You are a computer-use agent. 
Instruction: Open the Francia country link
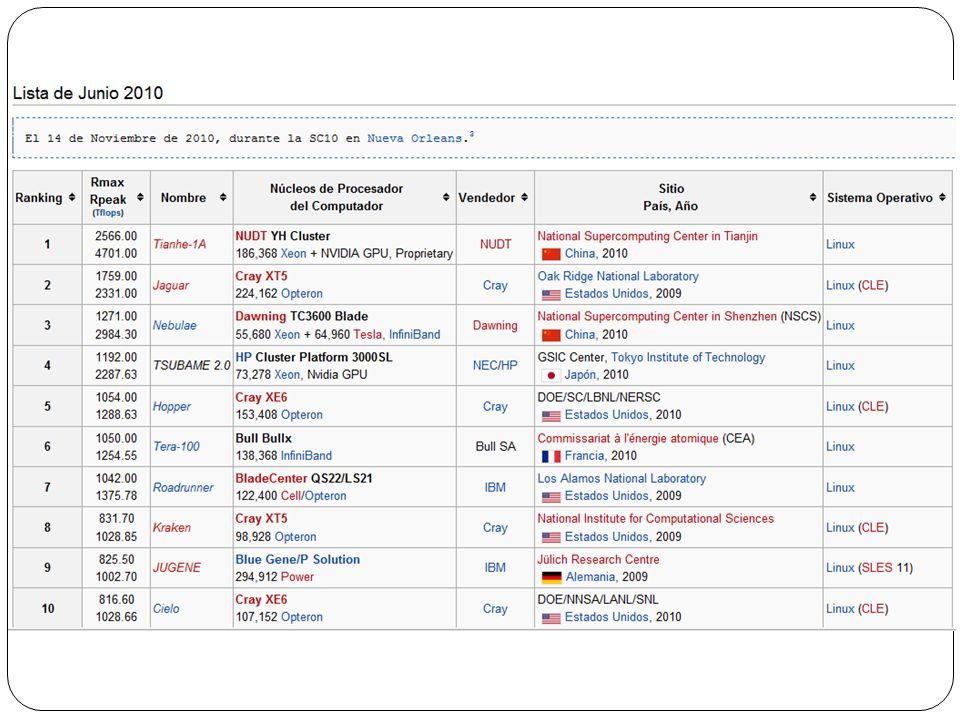(585, 456)
